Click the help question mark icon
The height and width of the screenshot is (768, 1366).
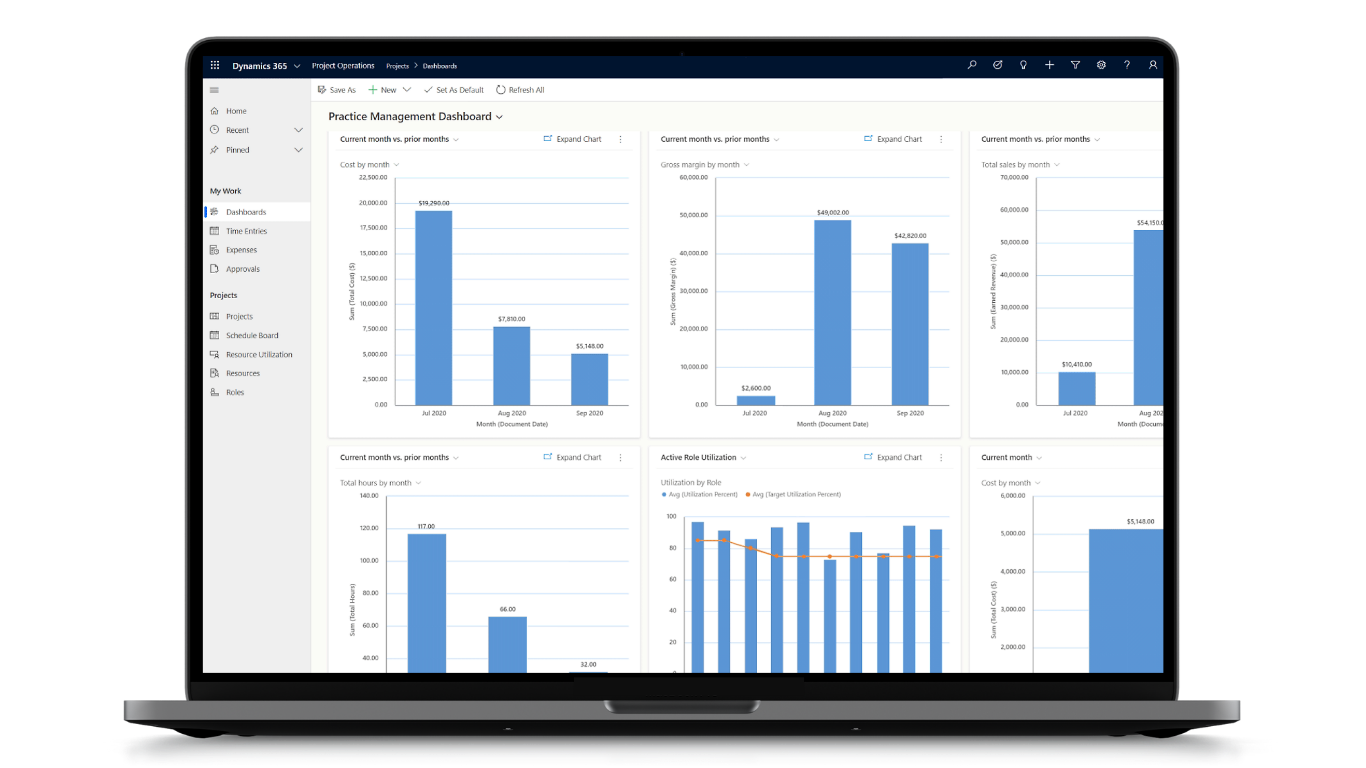[x=1127, y=65]
